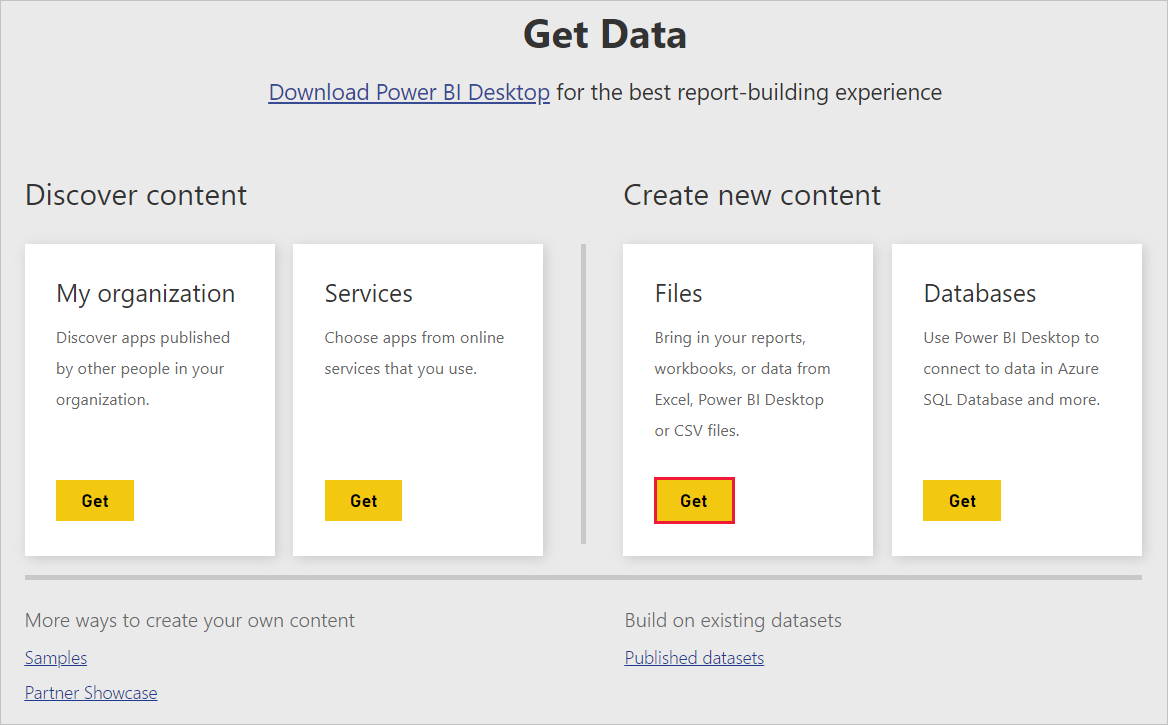Click the More ways to create your own content label
Screen dimensions: 1168x725
click(x=190, y=621)
